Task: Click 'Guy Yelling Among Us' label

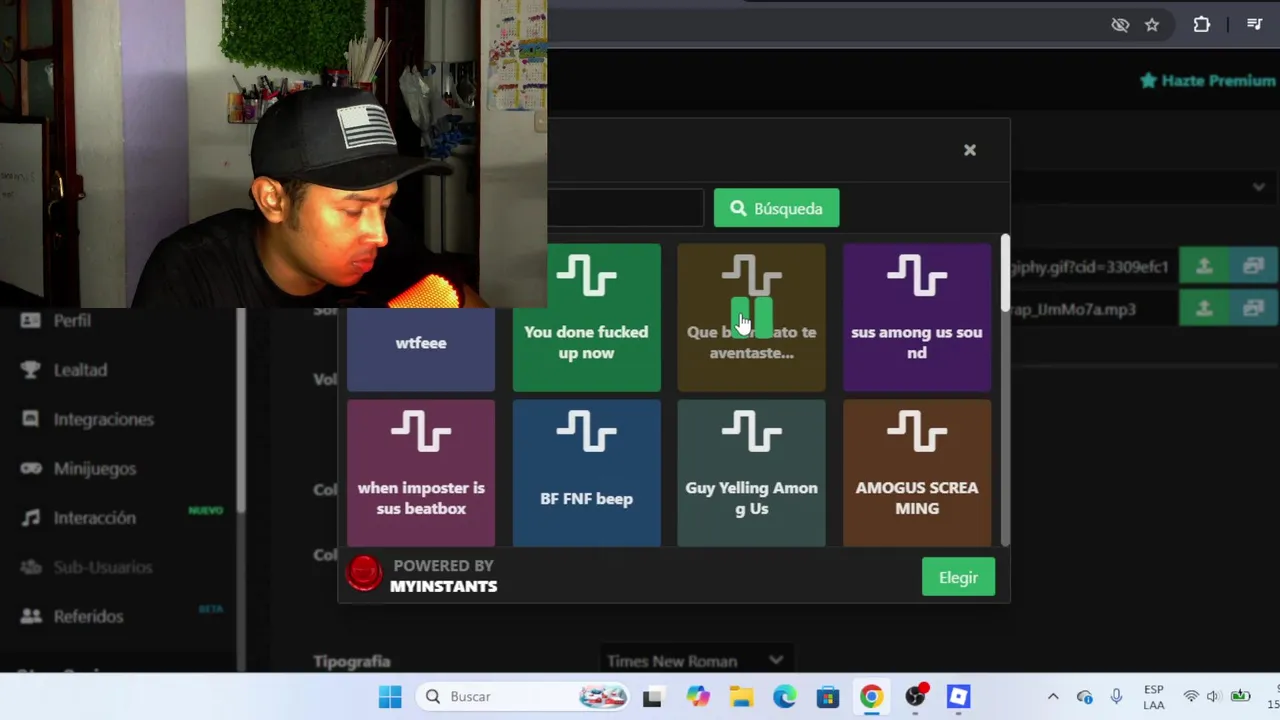Action: click(x=751, y=498)
